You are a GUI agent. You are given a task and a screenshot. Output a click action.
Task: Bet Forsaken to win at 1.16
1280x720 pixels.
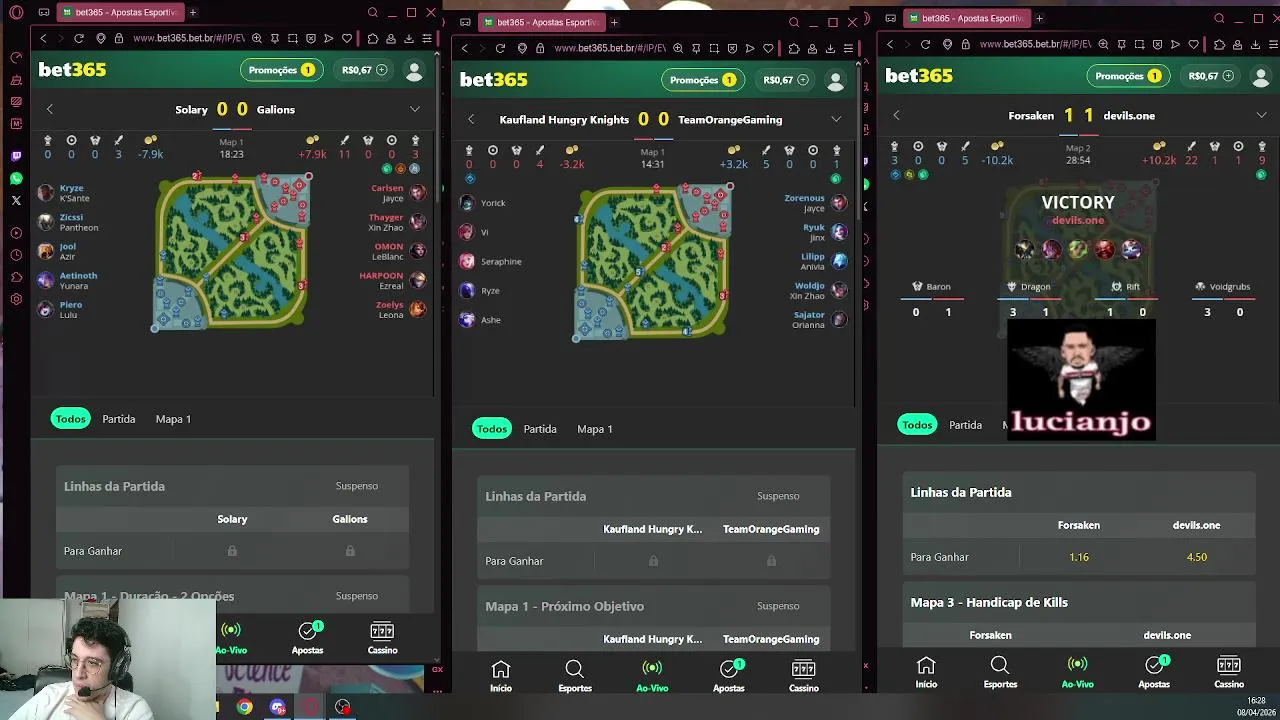point(1078,557)
